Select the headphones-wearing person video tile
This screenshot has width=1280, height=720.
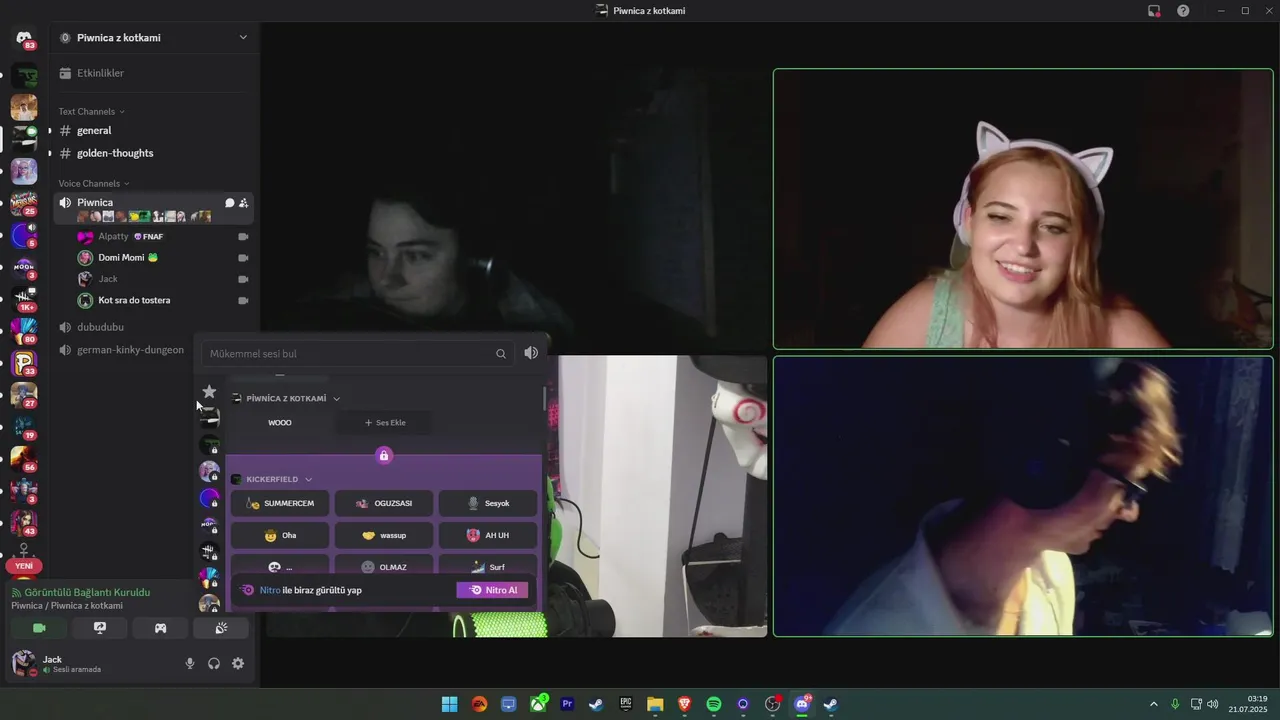point(1023,496)
